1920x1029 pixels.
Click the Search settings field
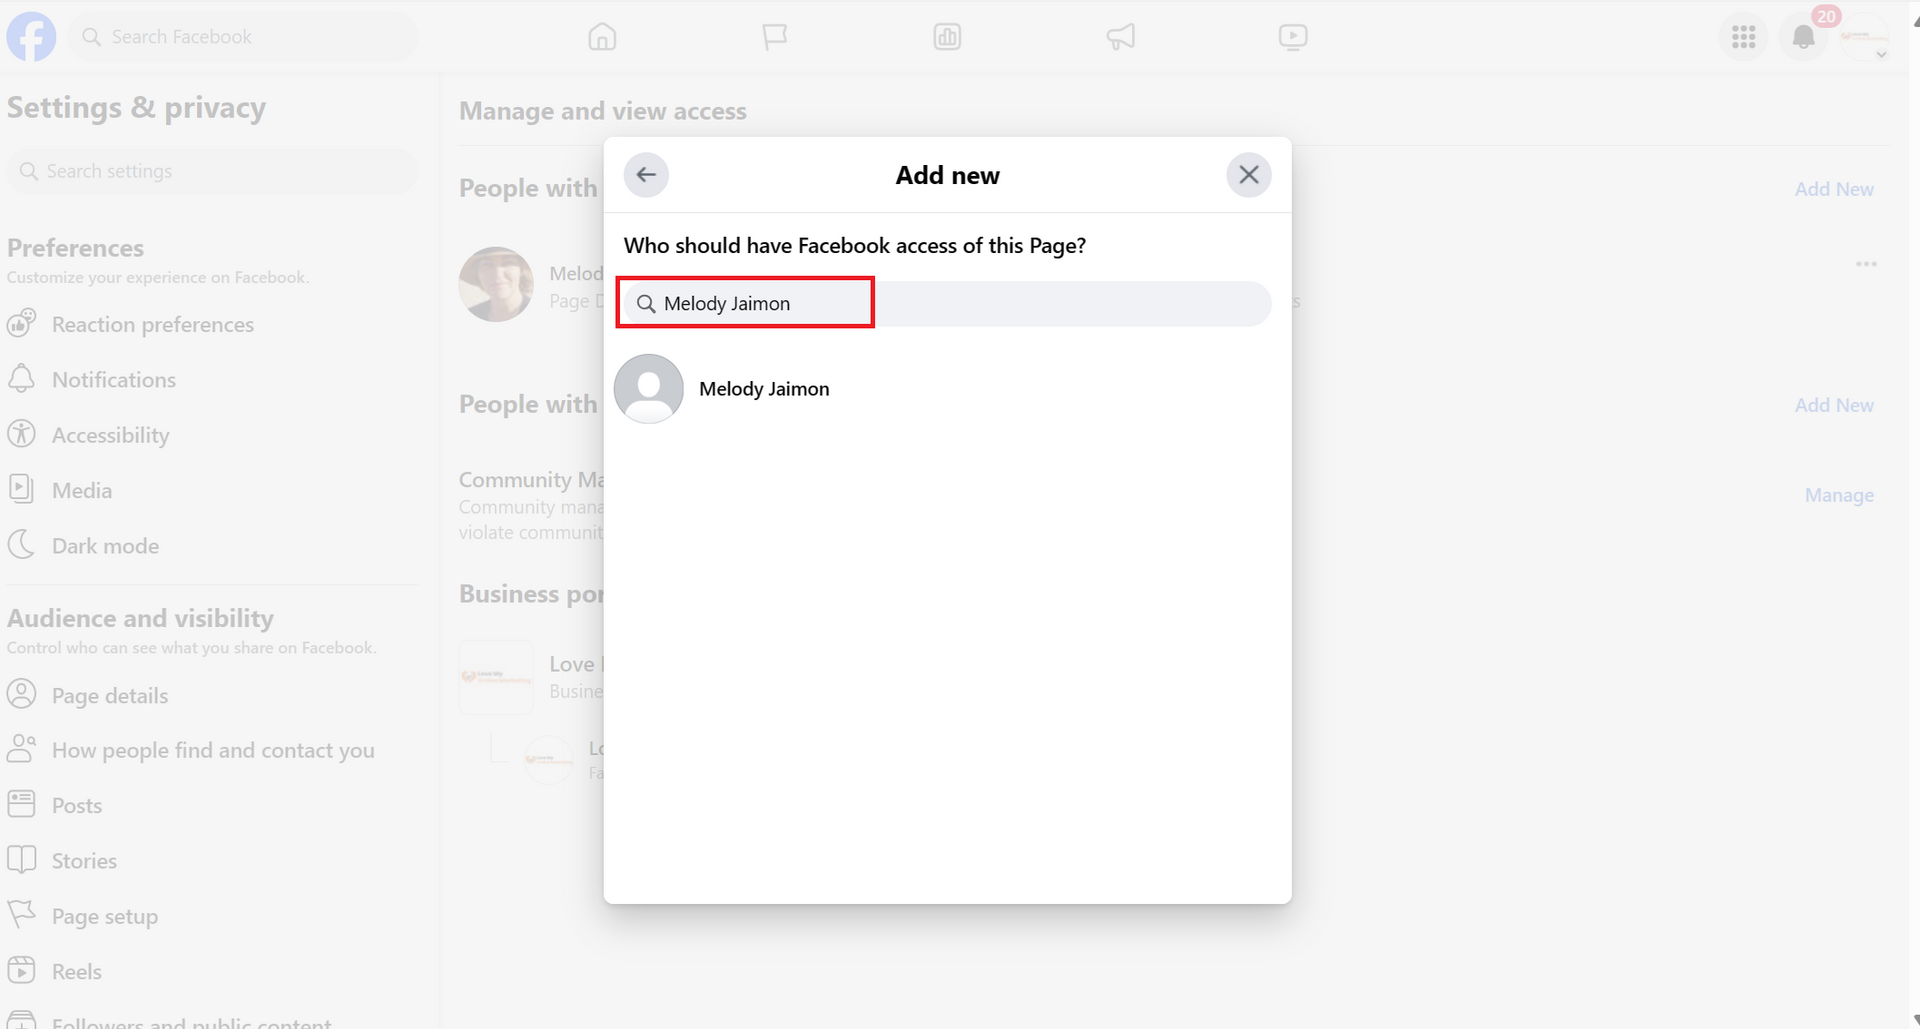click(213, 171)
